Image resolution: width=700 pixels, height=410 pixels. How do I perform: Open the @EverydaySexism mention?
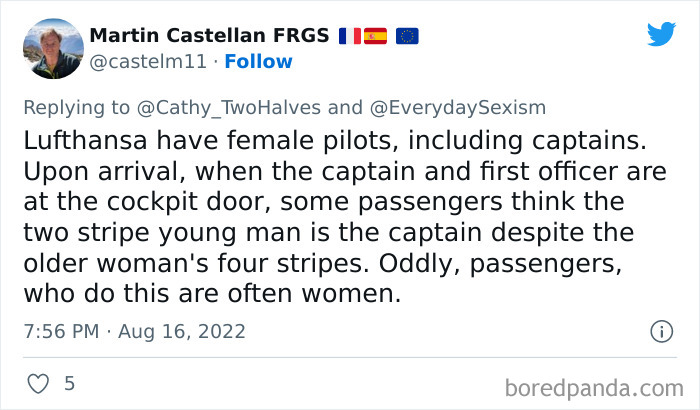coord(457,108)
